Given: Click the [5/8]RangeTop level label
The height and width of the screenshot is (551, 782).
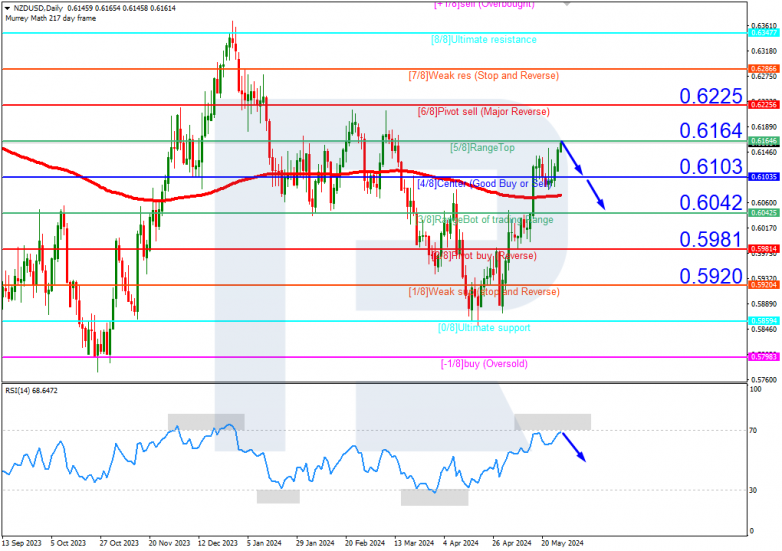Looking at the screenshot, I should pos(482,148).
